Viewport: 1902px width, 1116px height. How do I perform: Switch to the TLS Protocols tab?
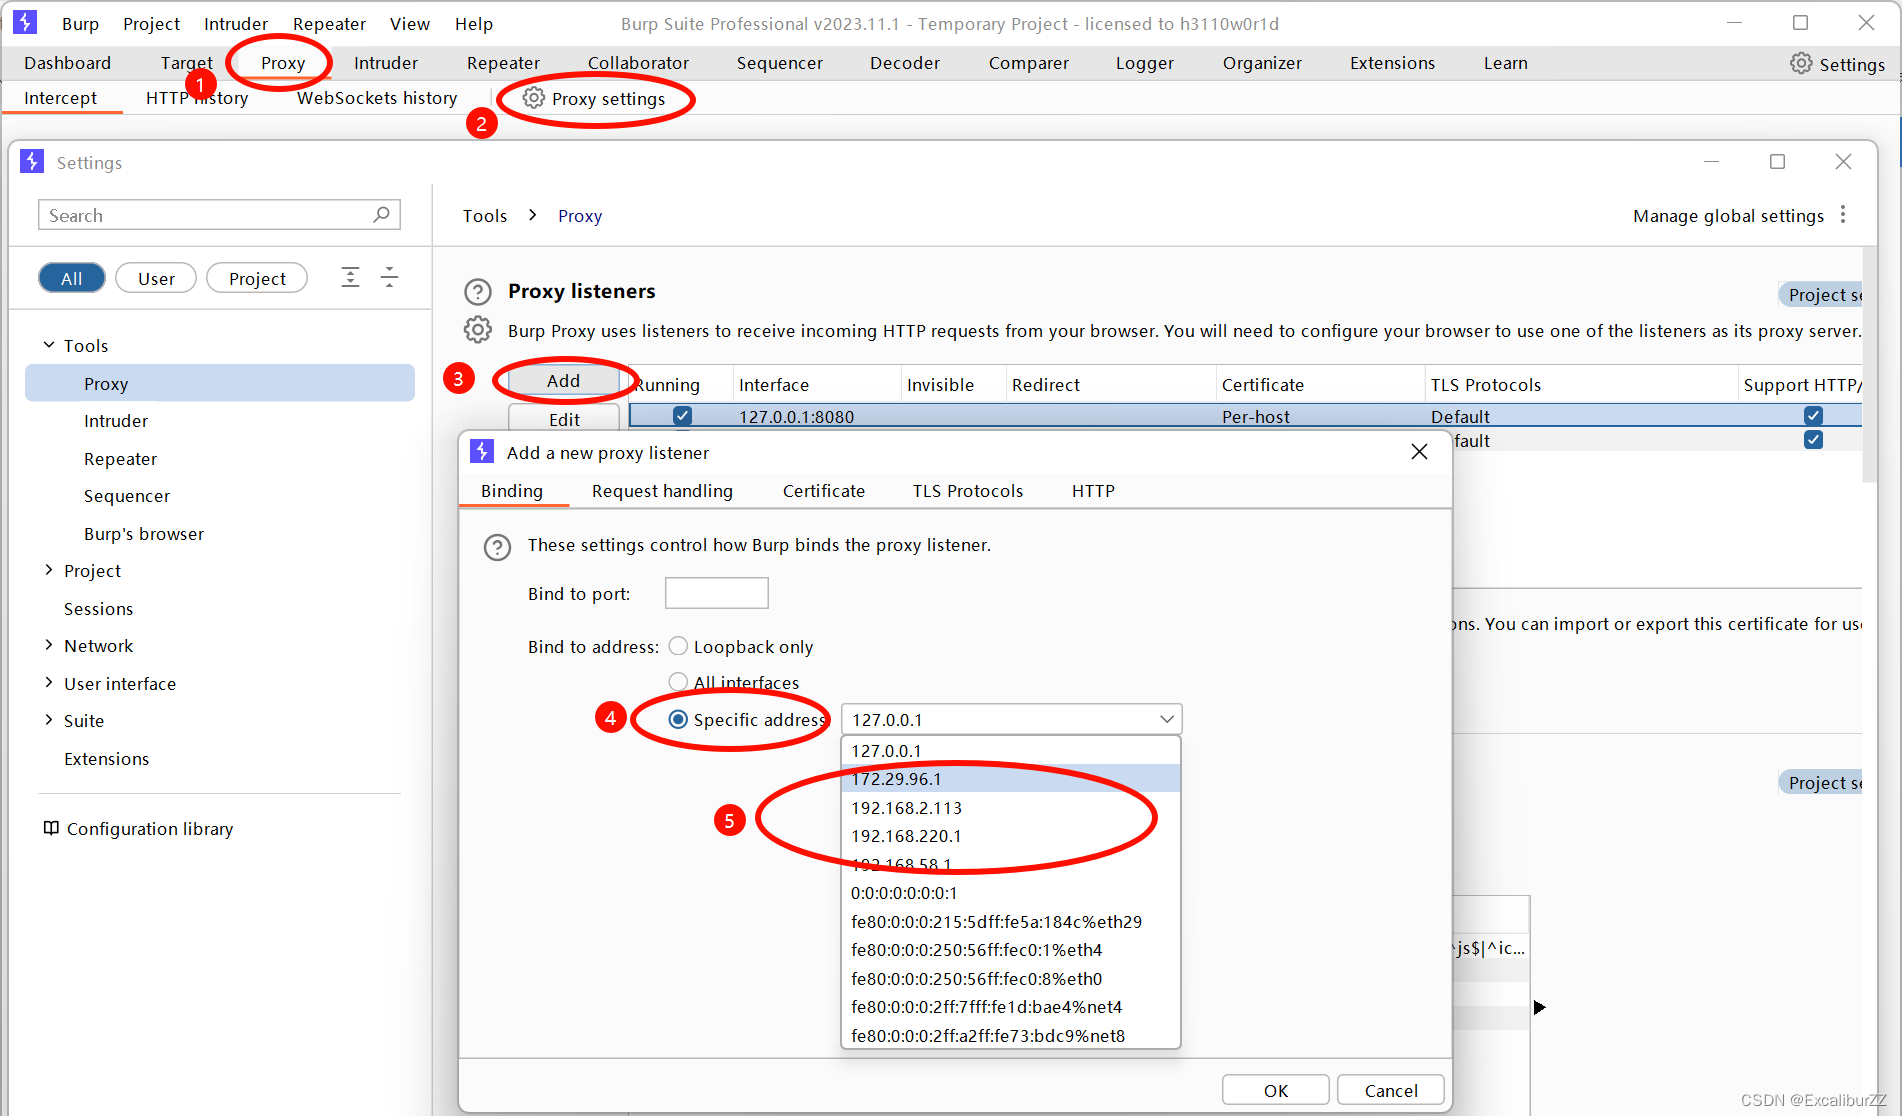968,491
